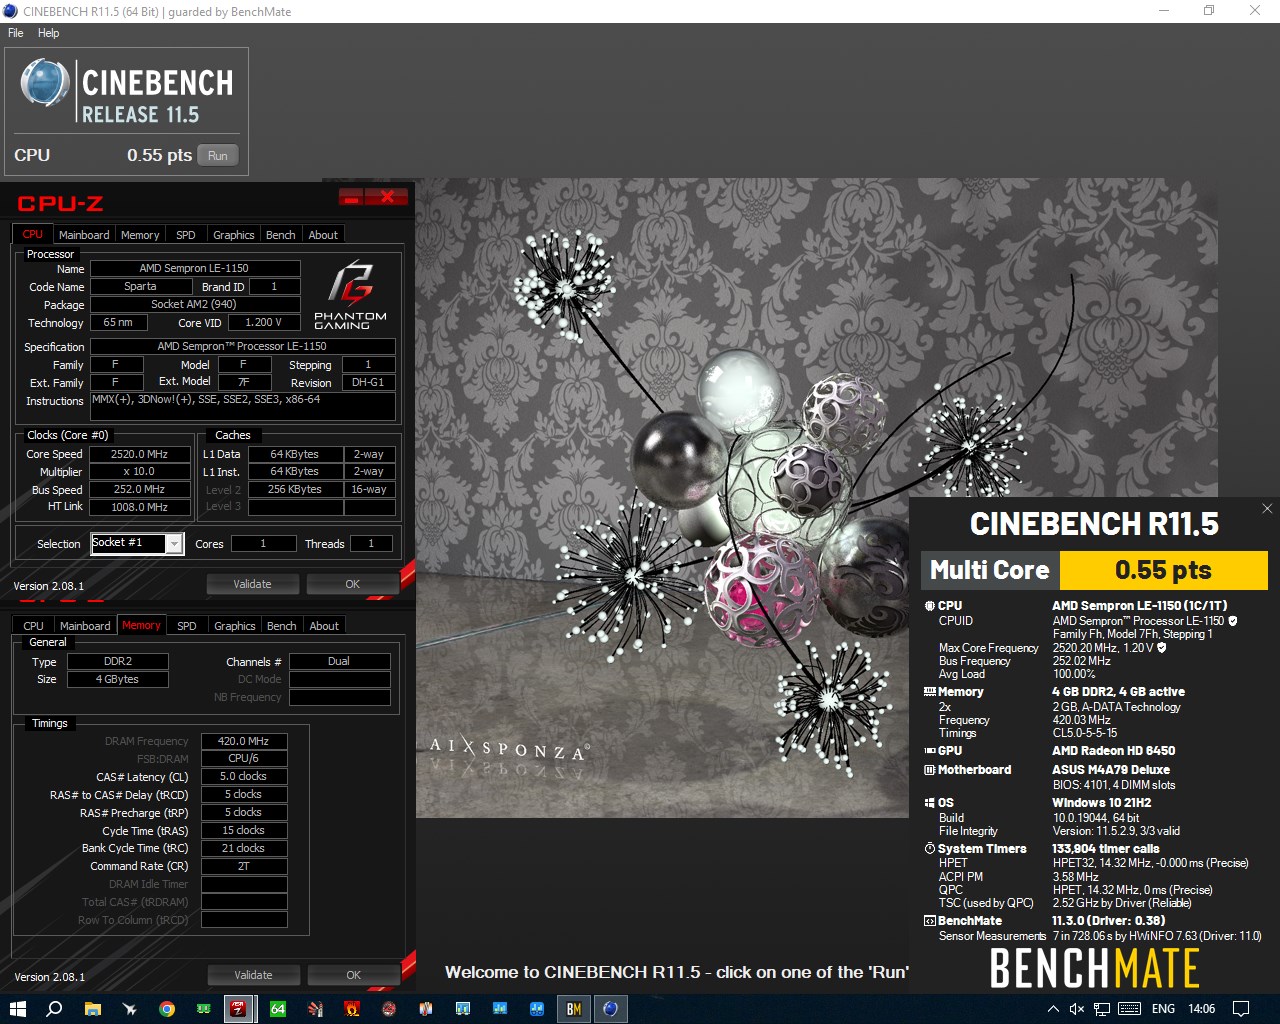The width and height of the screenshot is (1280, 1024).
Task: Close the upper CPU-Z window
Action: (x=386, y=196)
